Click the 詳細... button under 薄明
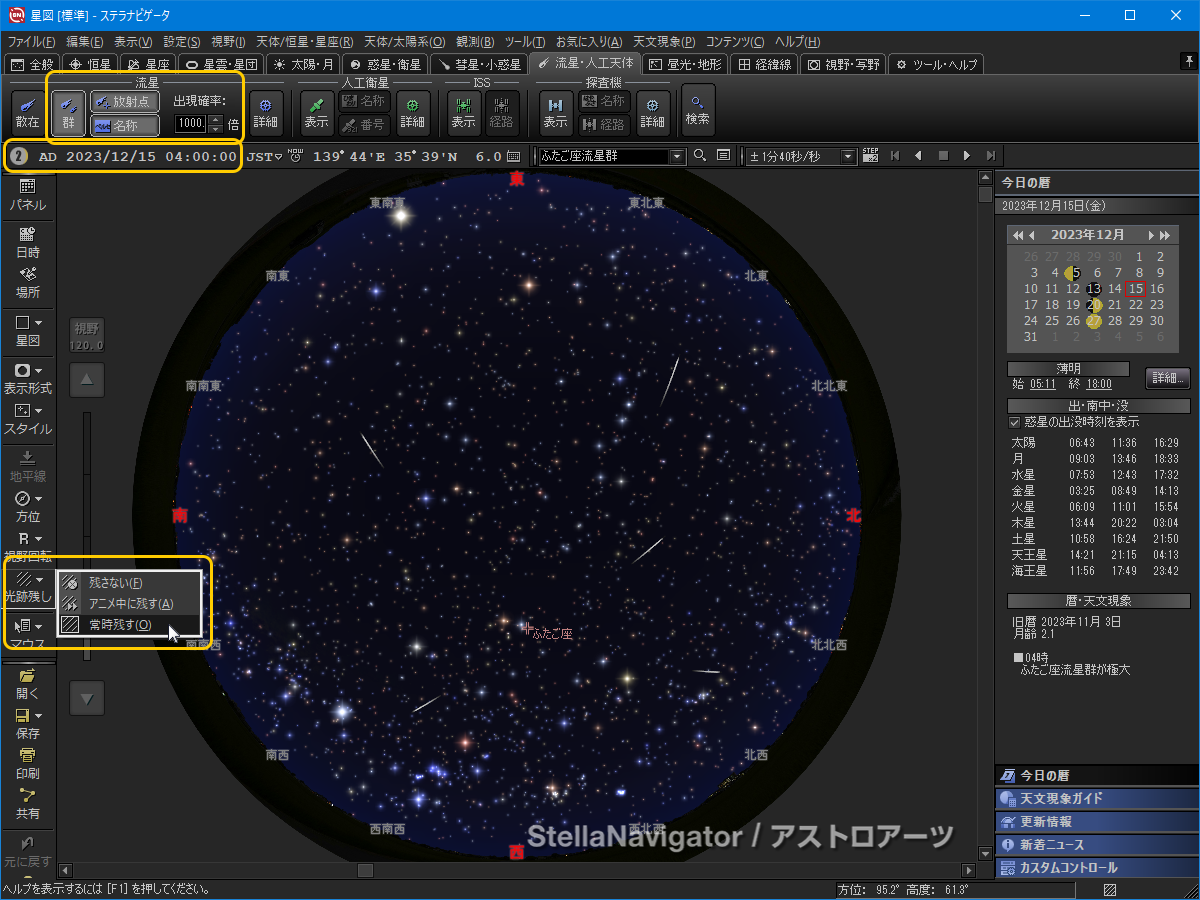Image resolution: width=1200 pixels, height=900 pixels. 1167,378
